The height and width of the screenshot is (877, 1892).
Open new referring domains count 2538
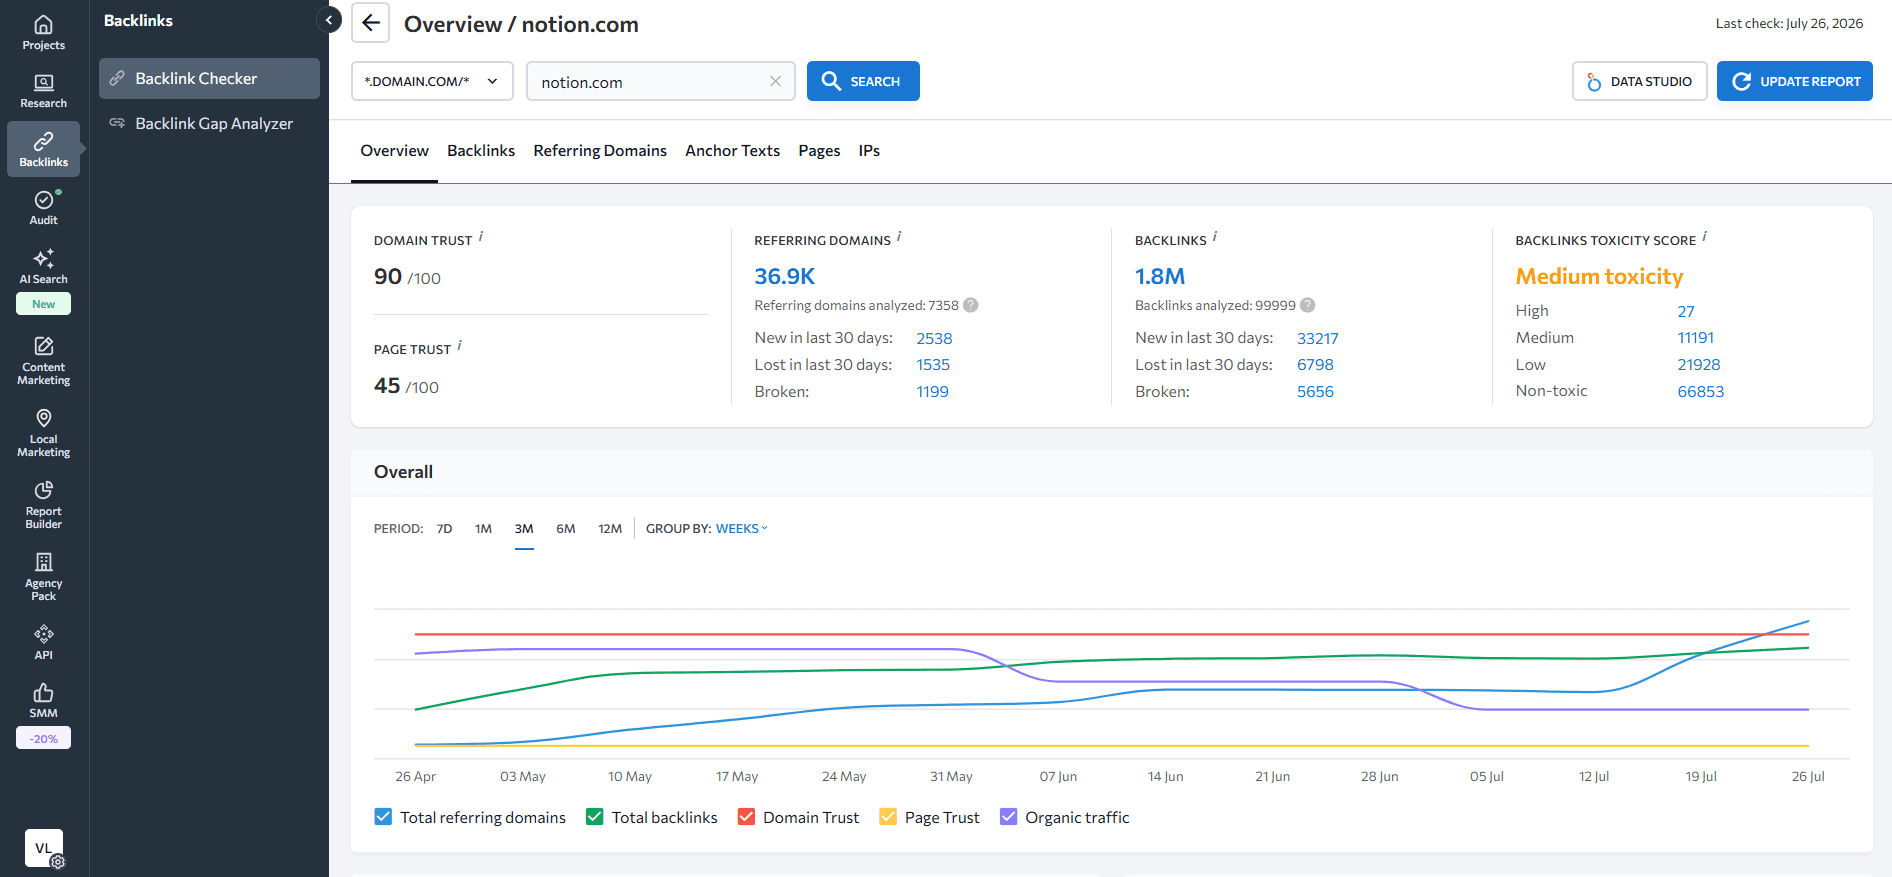[x=934, y=338]
